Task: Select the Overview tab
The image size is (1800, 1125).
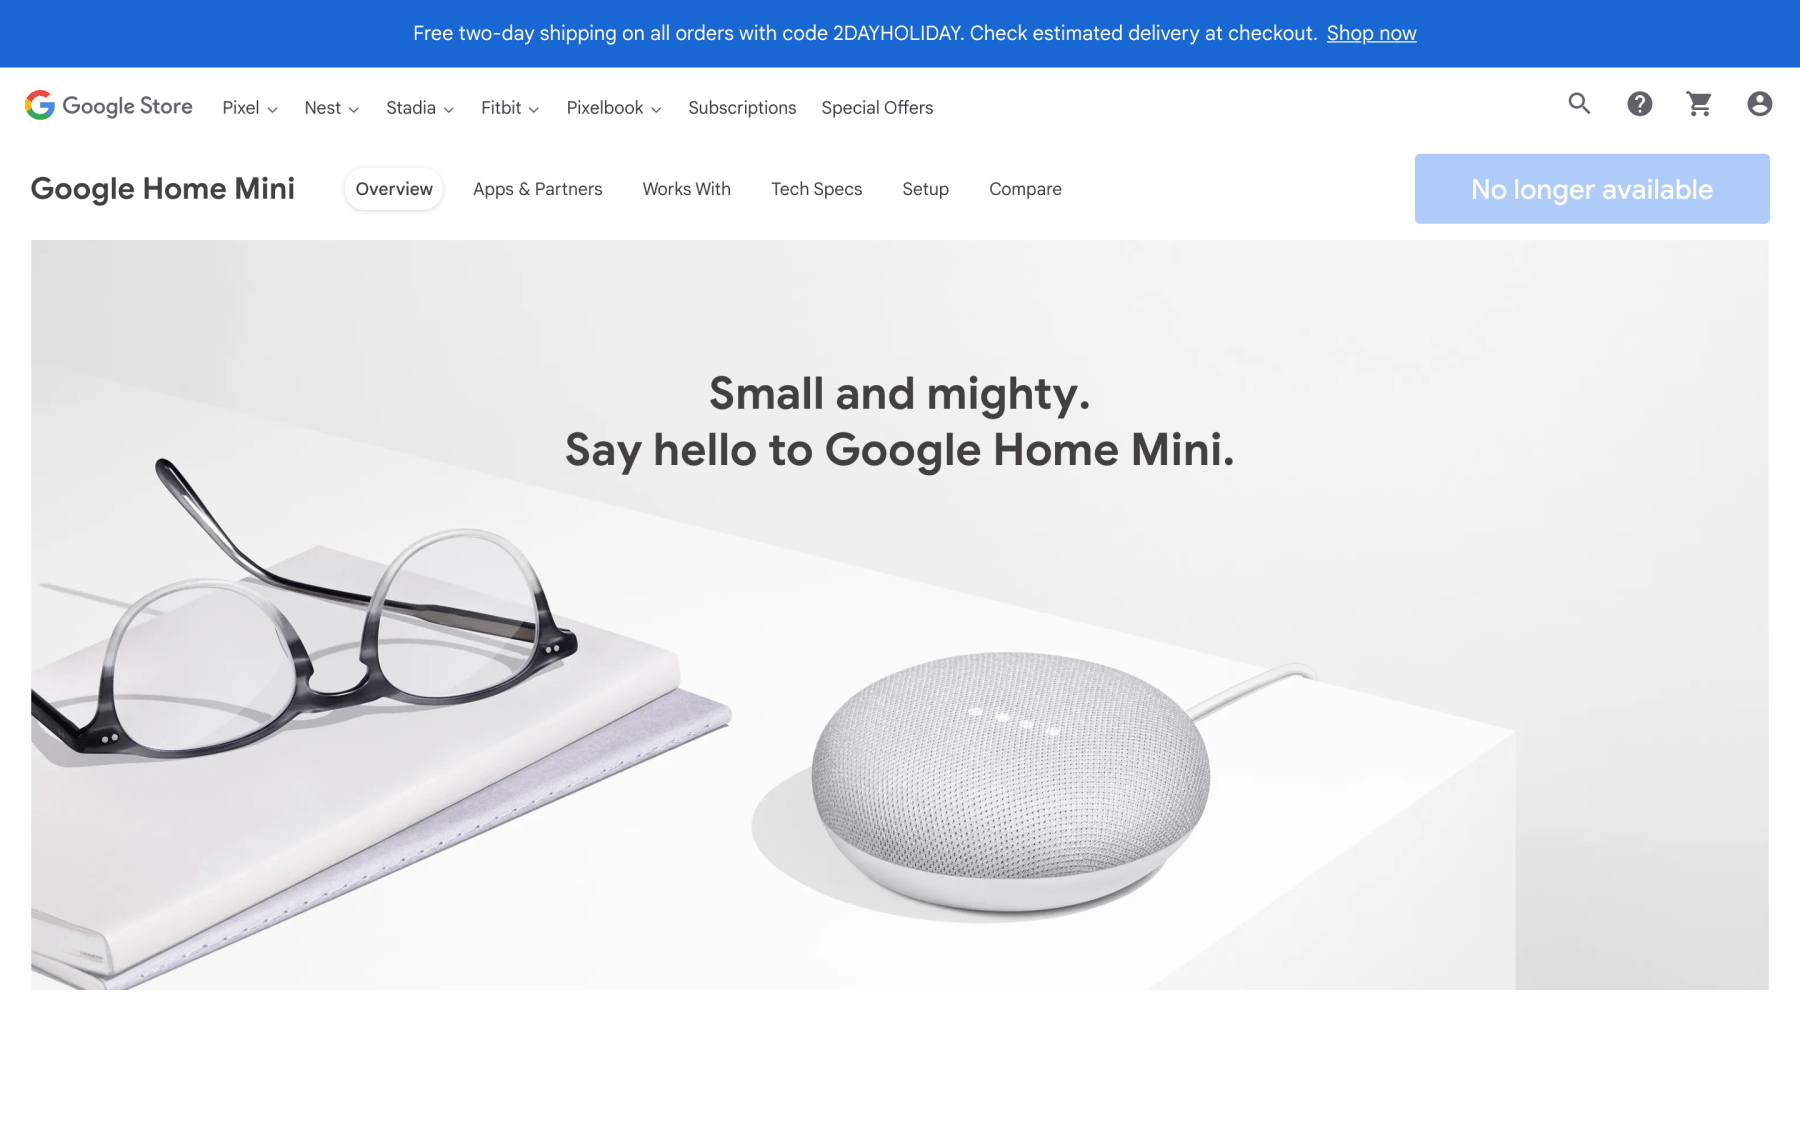Action: [394, 189]
